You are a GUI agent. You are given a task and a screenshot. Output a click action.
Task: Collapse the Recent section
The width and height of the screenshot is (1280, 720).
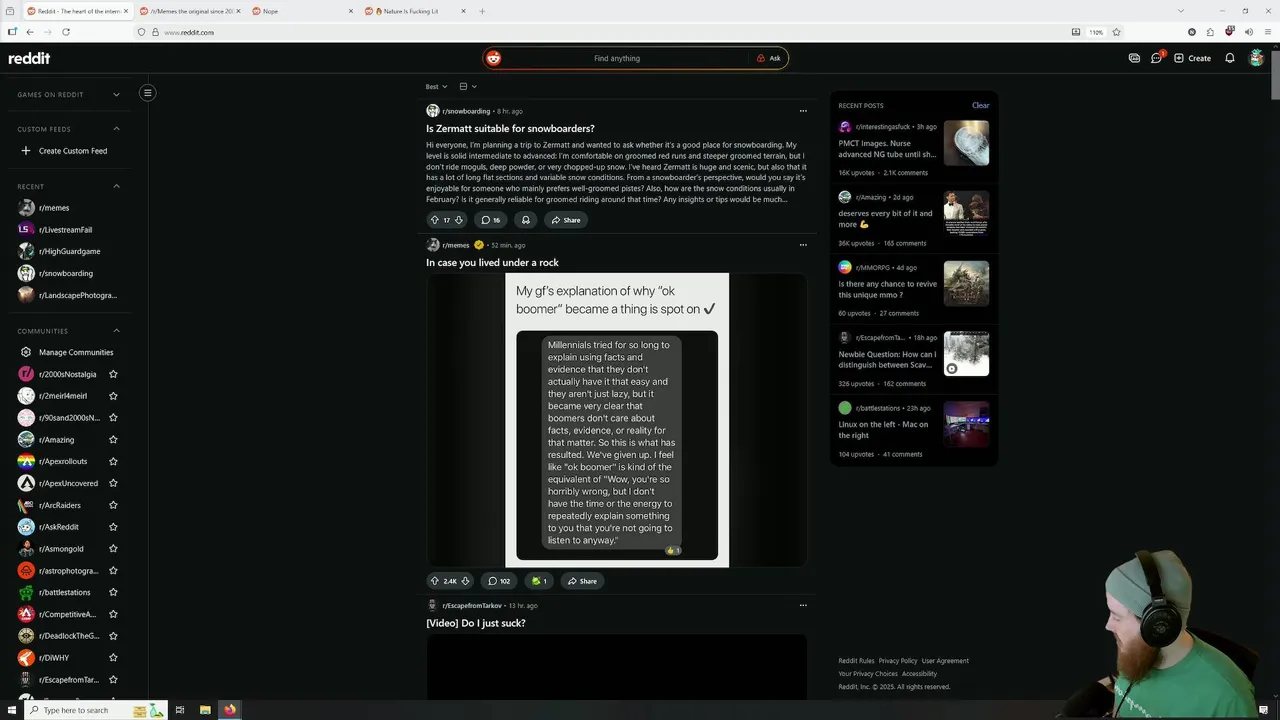click(x=116, y=186)
